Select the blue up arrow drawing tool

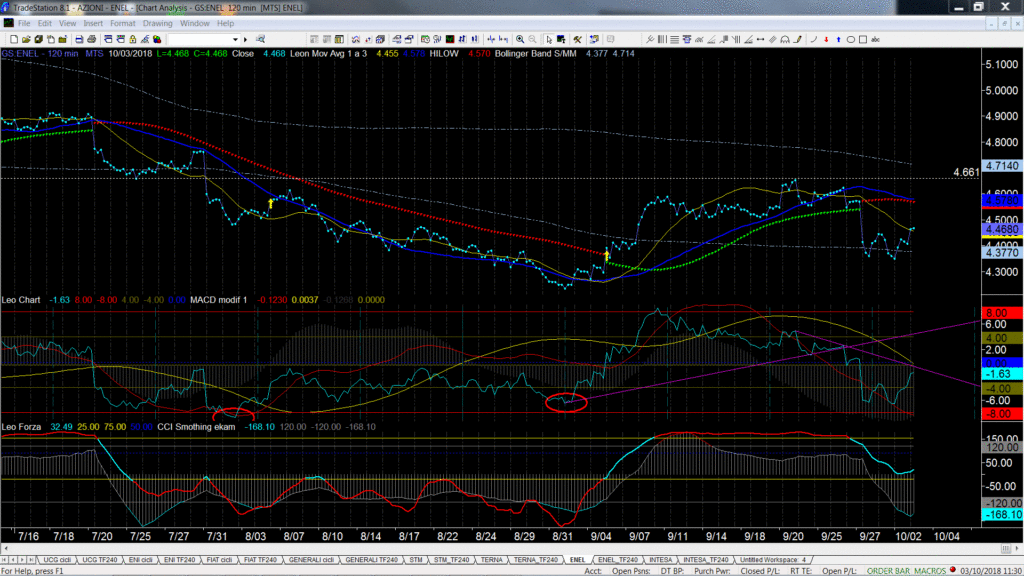(x=838, y=39)
